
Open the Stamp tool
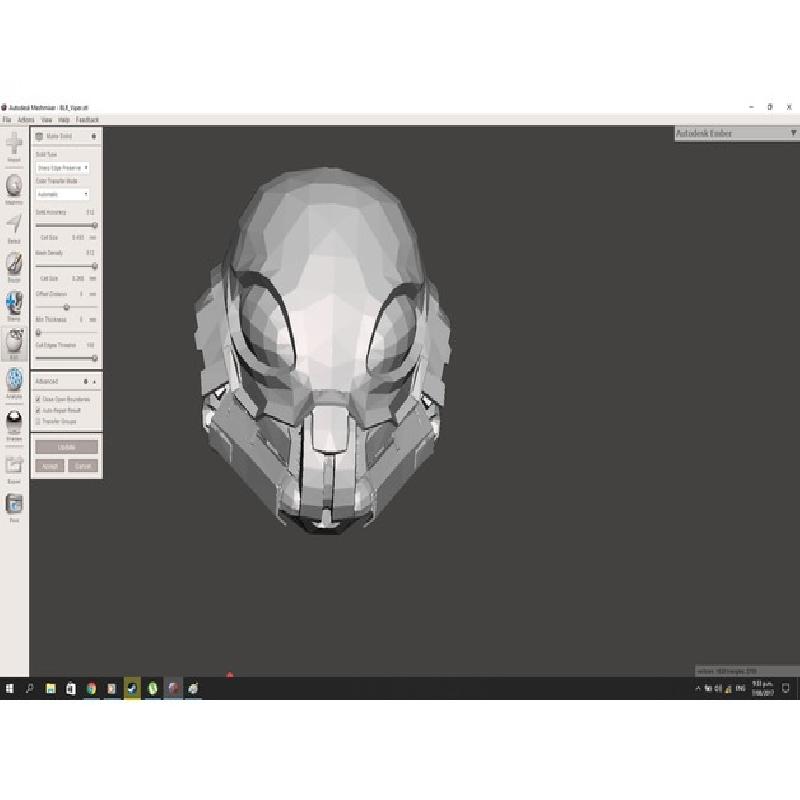tap(14, 306)
